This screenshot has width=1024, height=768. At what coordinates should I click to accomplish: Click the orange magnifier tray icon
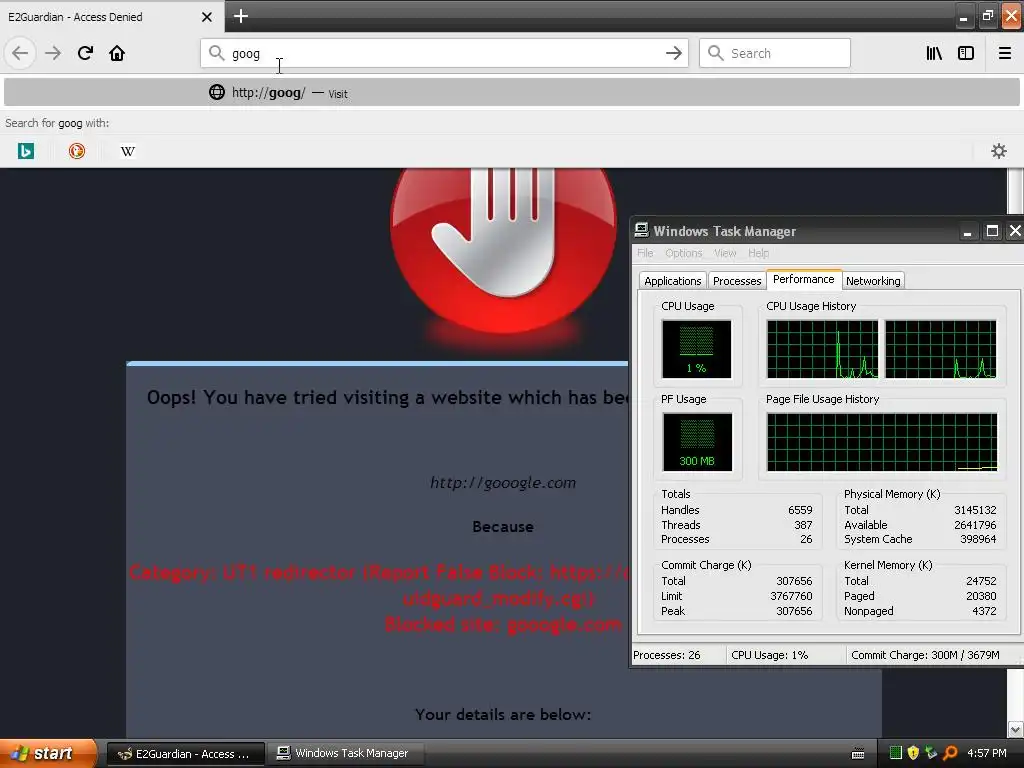pos(950,753)
